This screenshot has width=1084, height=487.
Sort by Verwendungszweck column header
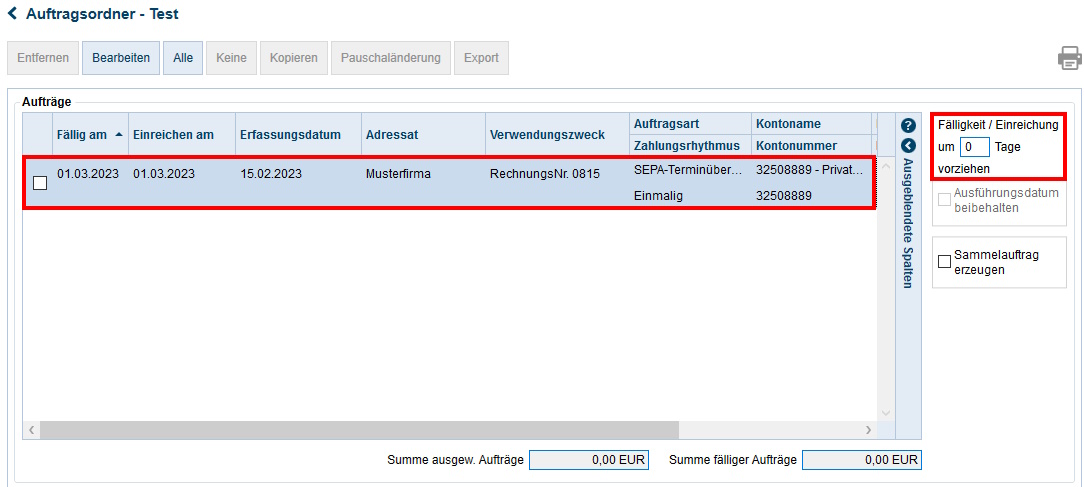point(557,135)
